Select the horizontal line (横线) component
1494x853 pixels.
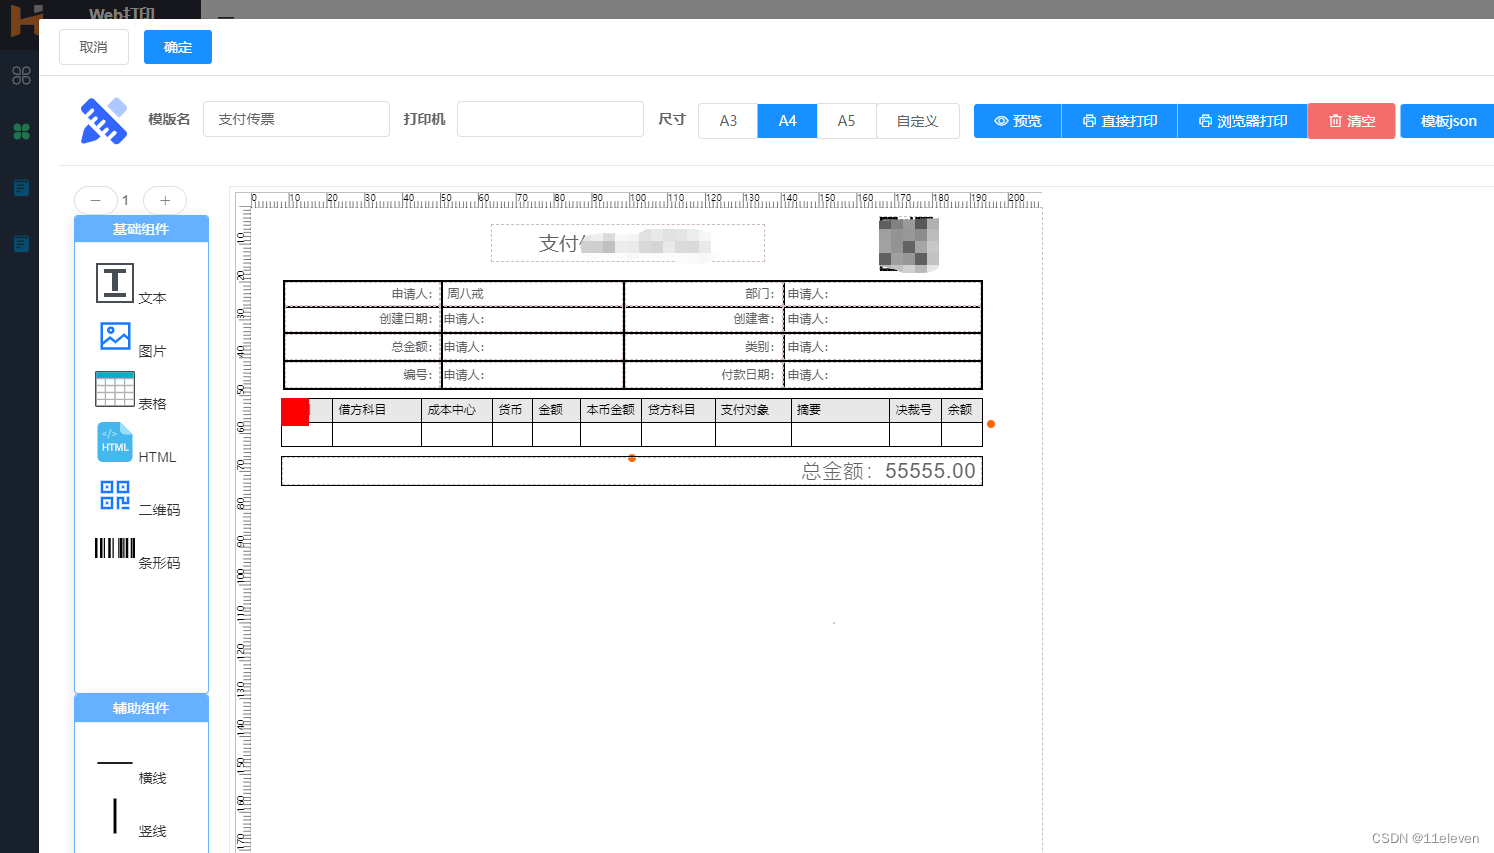coord(115,764)
